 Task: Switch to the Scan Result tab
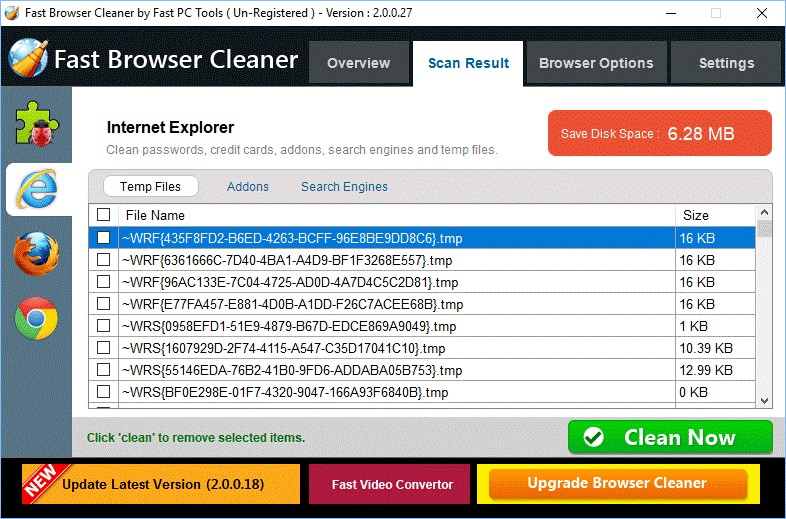[468, 63]
